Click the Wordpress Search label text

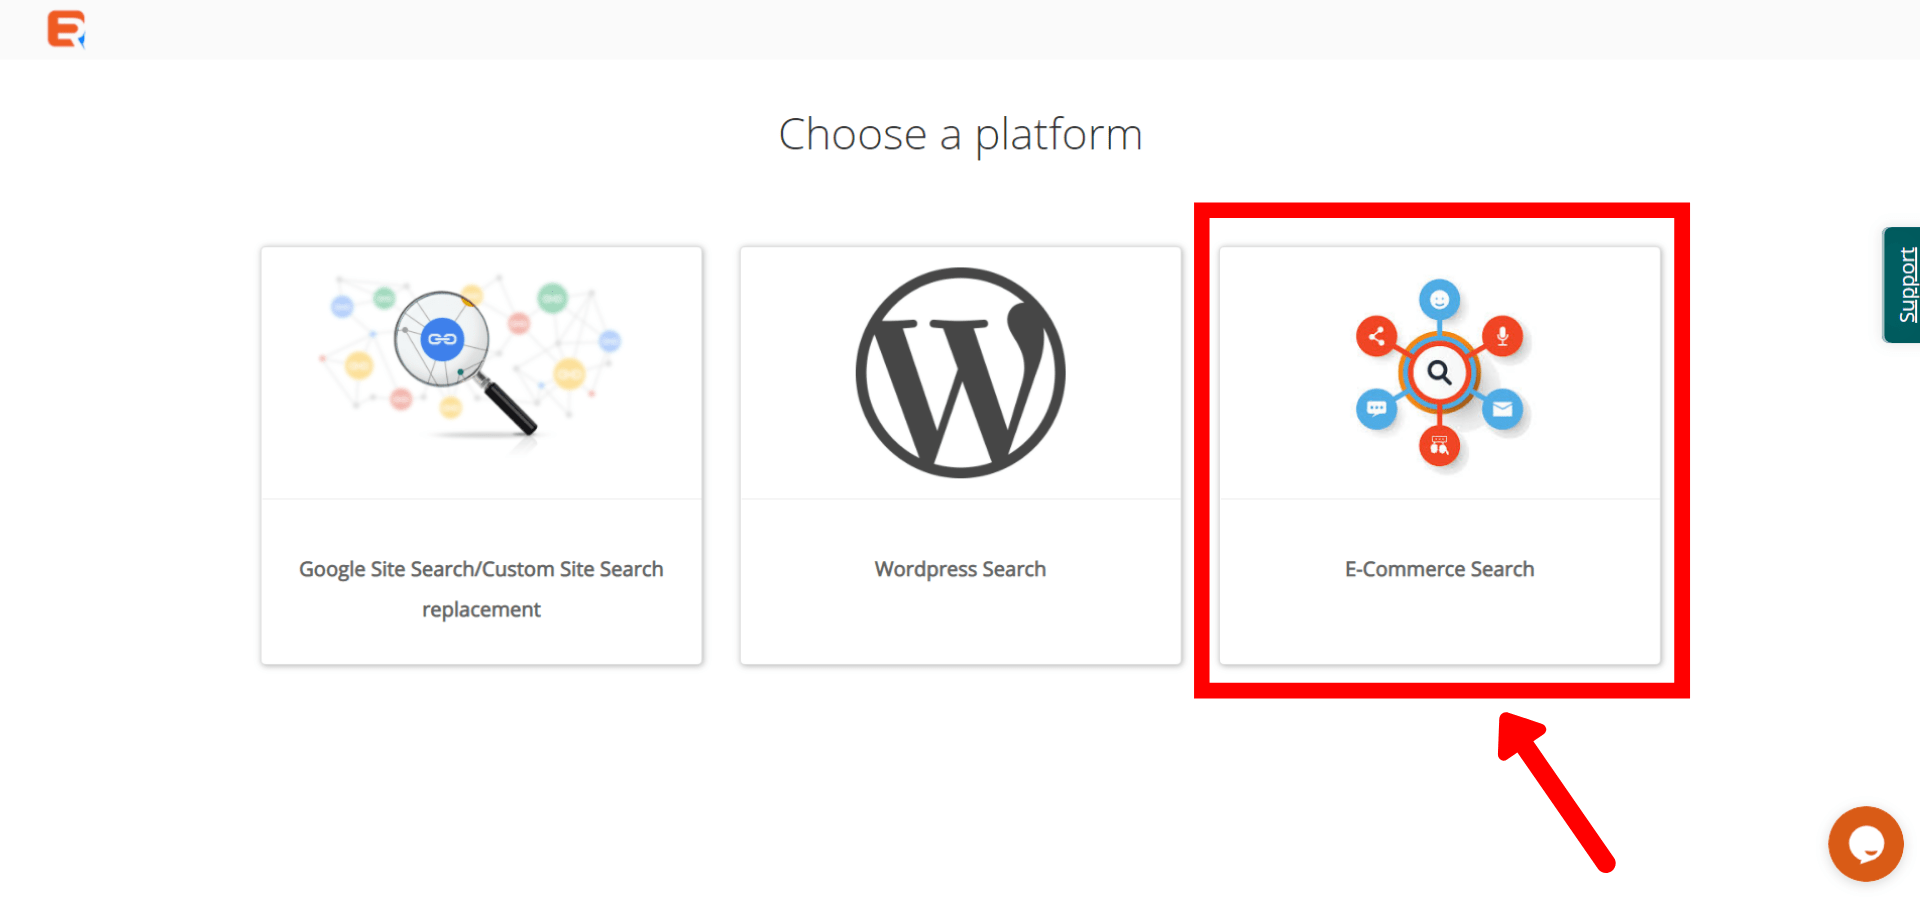point(959,568)
